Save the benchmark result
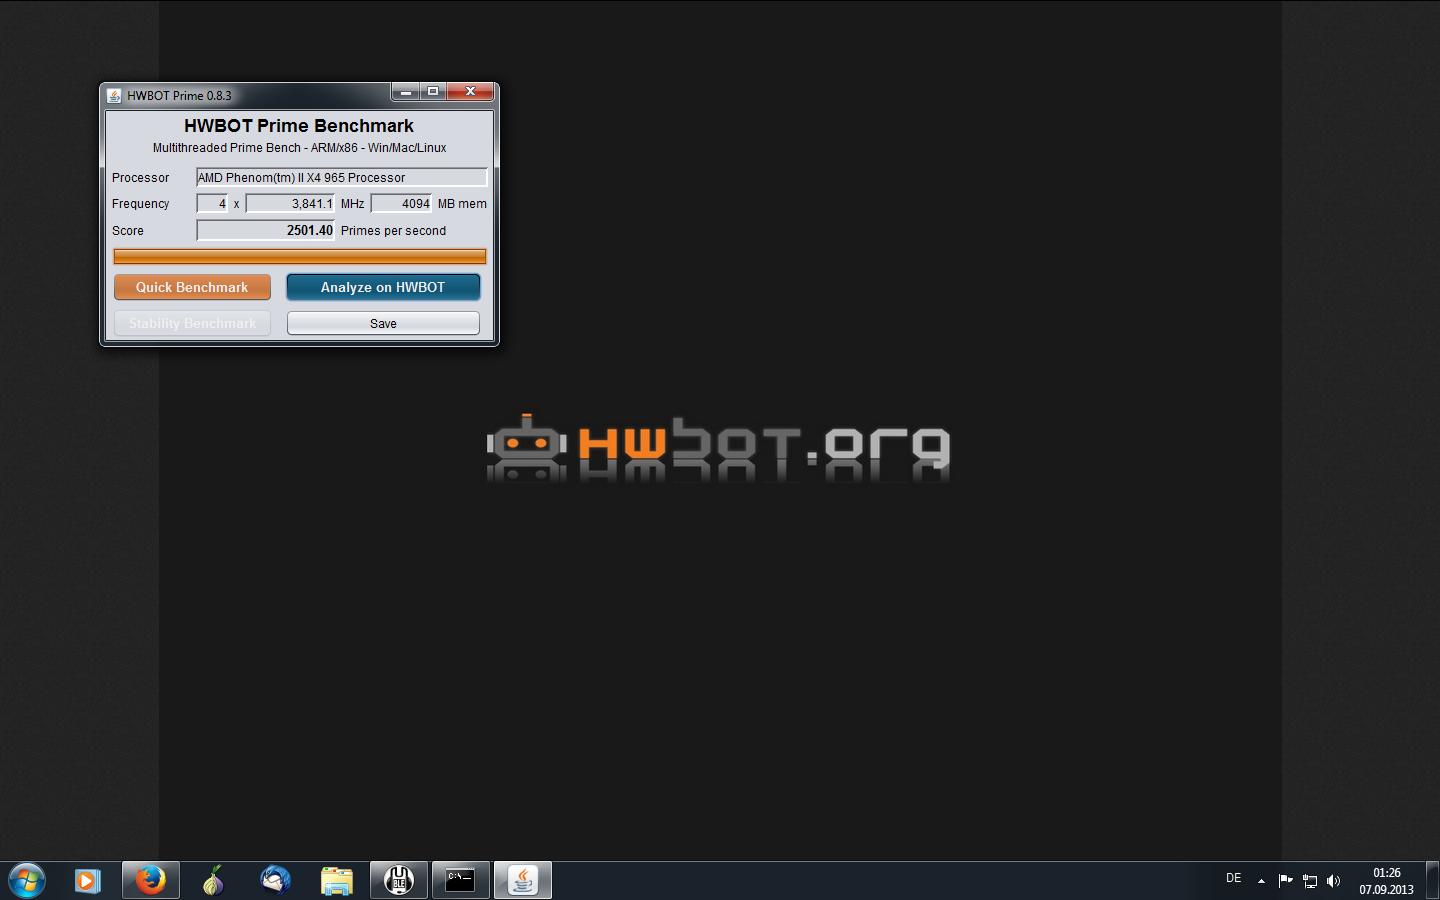 point(383,323)
